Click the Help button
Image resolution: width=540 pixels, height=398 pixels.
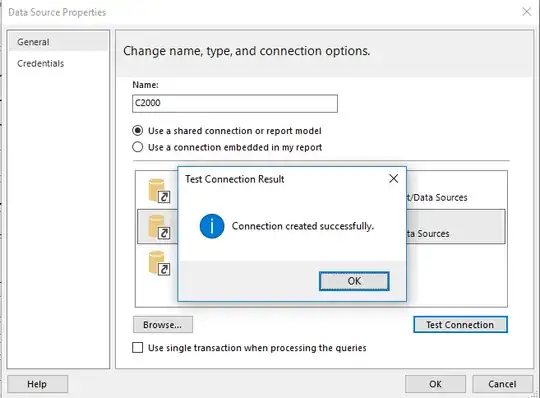click(38, 384)
